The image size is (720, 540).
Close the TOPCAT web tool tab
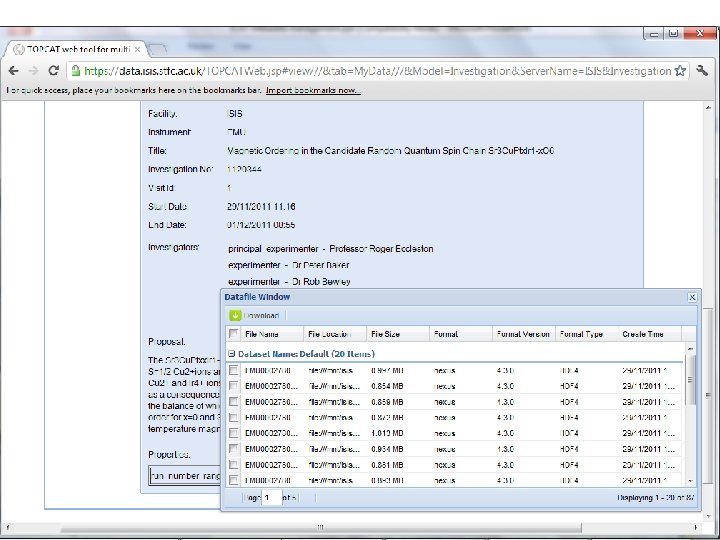point(137,49)
